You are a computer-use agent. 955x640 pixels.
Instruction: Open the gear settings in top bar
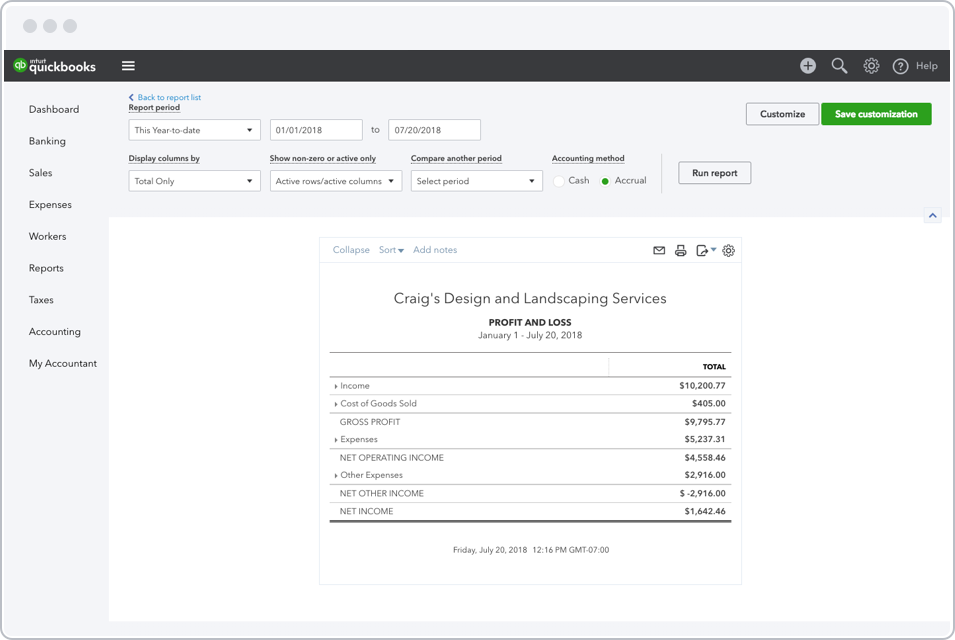(x=871, y=66)
